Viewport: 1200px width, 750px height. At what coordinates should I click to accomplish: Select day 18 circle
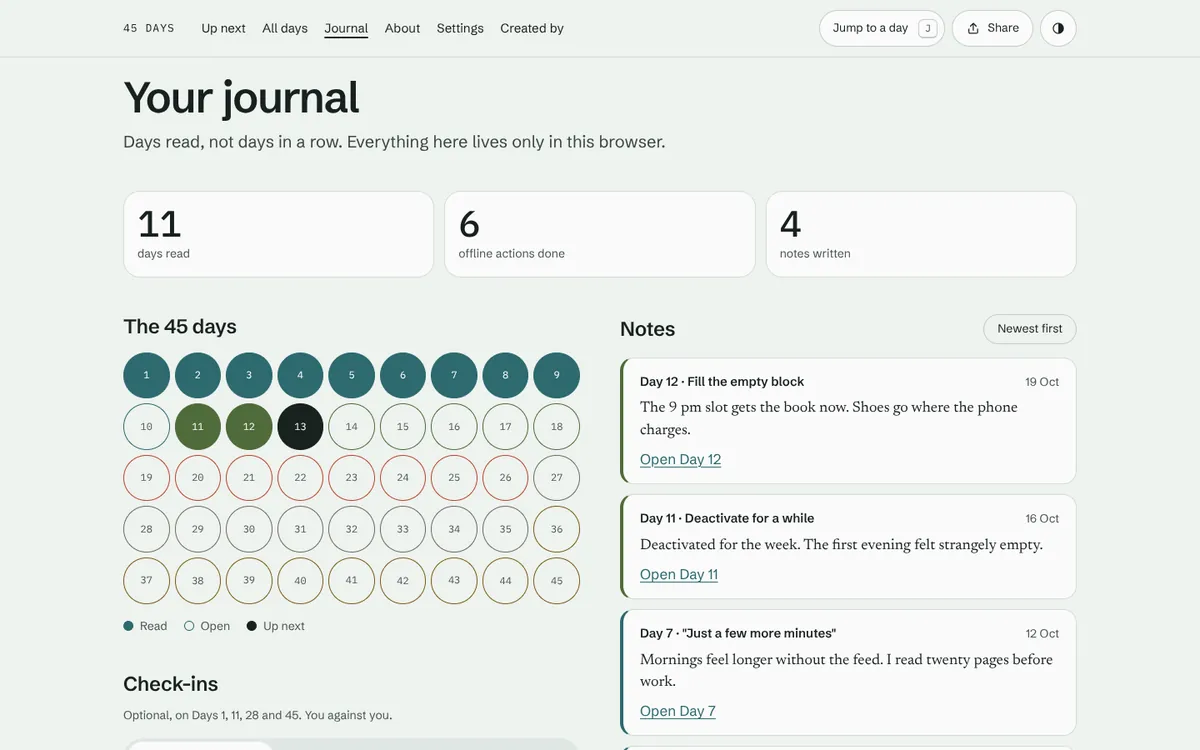(557, 427)
